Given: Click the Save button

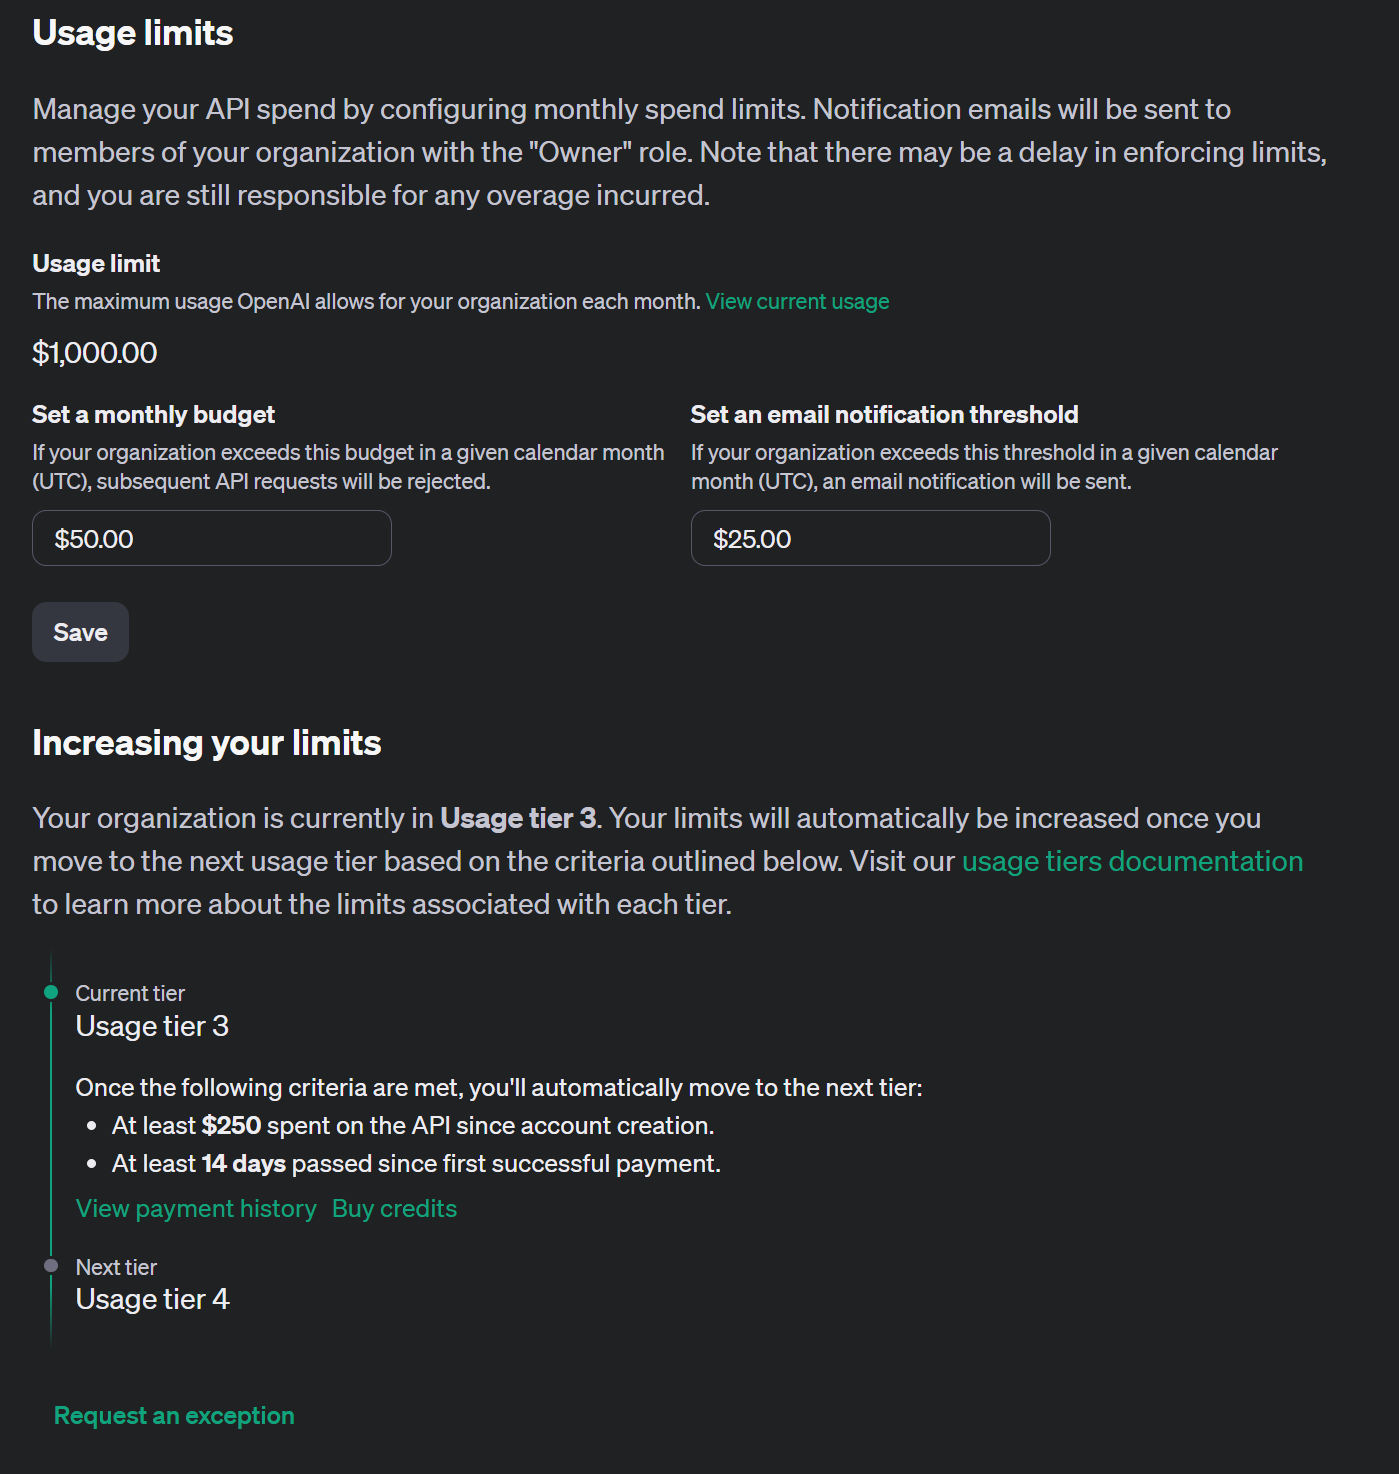Looking at the screenshot, I should pyautogui.click(x=79, y=631).
